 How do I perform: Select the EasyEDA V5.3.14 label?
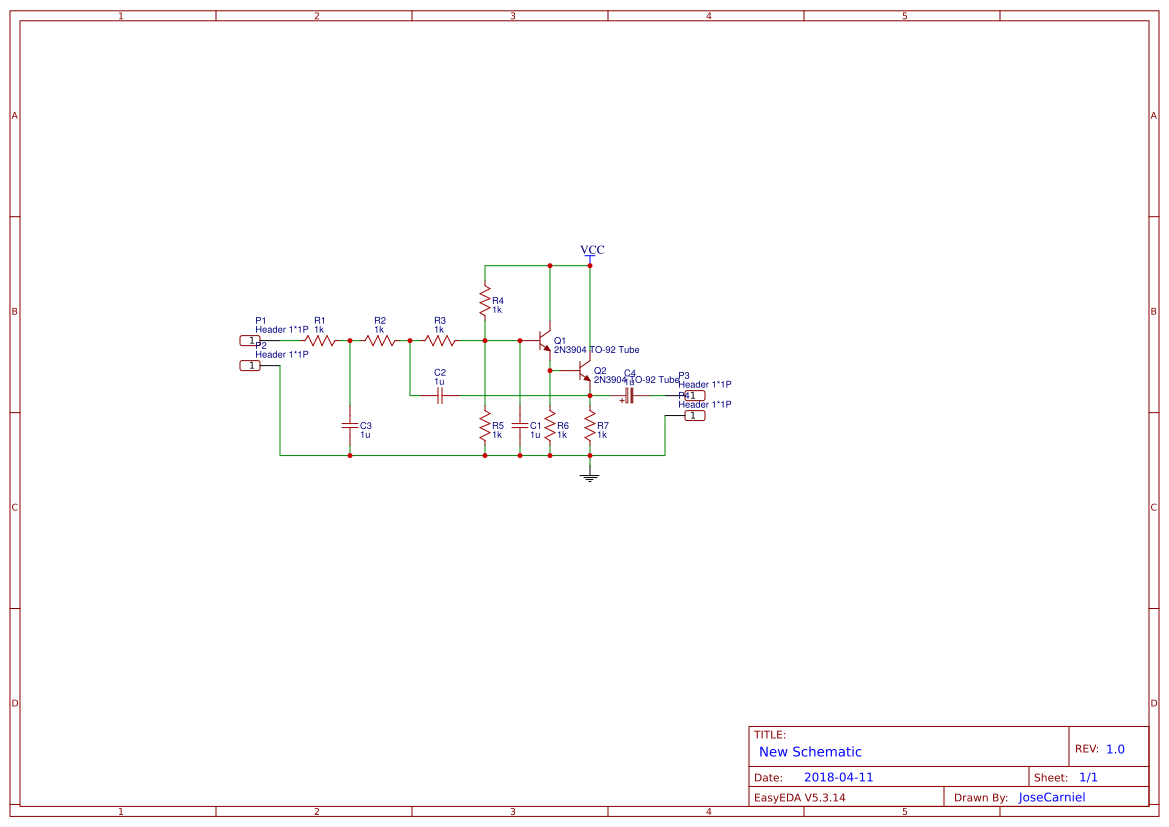800,797
